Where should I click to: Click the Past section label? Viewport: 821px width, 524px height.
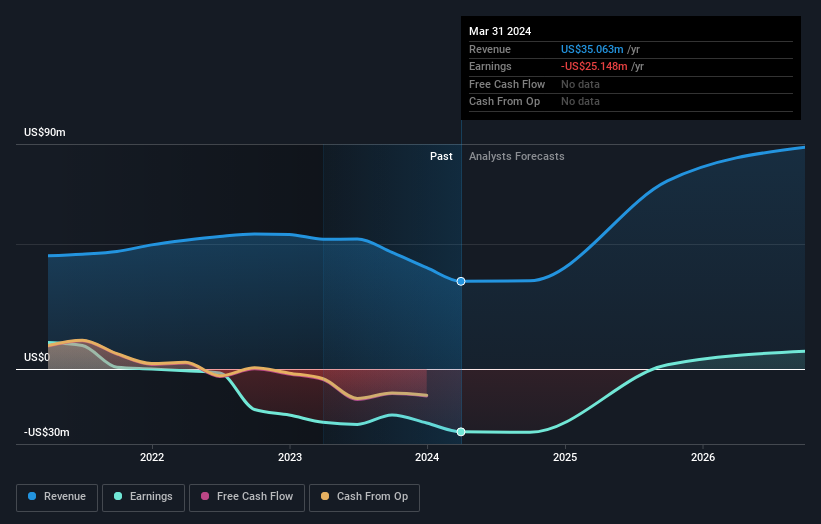(441, 157)
